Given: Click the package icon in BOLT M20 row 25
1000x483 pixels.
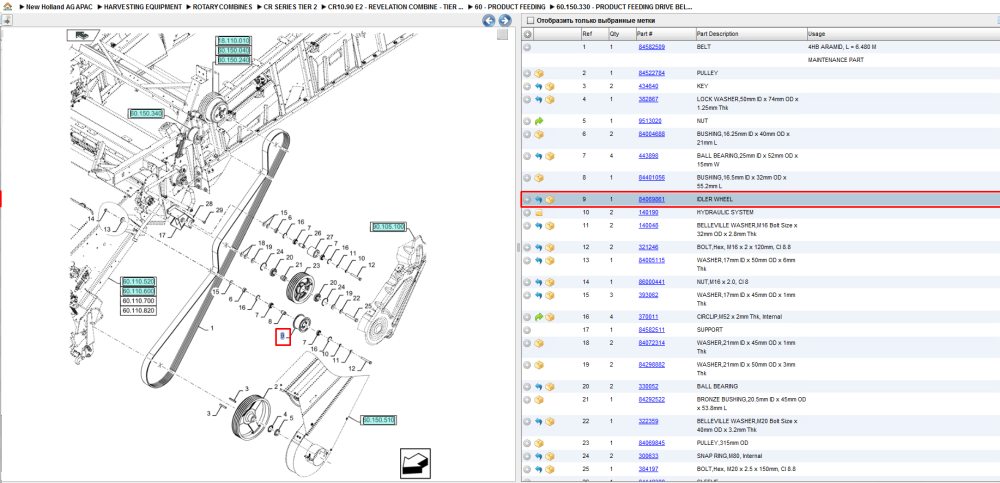Looking at the screenshot, I should coord(550,469).
